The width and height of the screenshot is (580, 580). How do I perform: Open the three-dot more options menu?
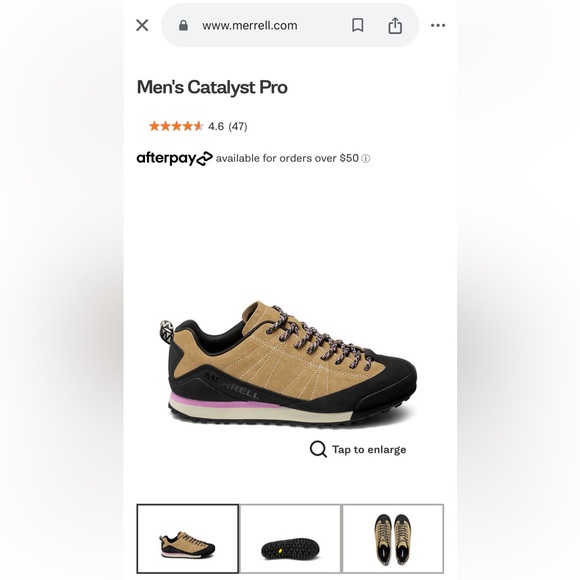click(438, 26)
